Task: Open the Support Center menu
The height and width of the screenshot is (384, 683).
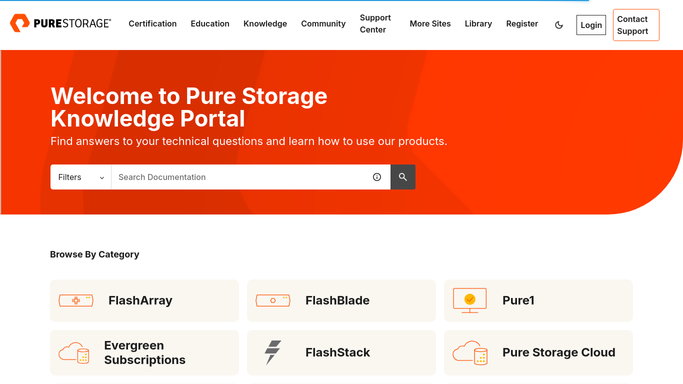Action: coord(375,24)
